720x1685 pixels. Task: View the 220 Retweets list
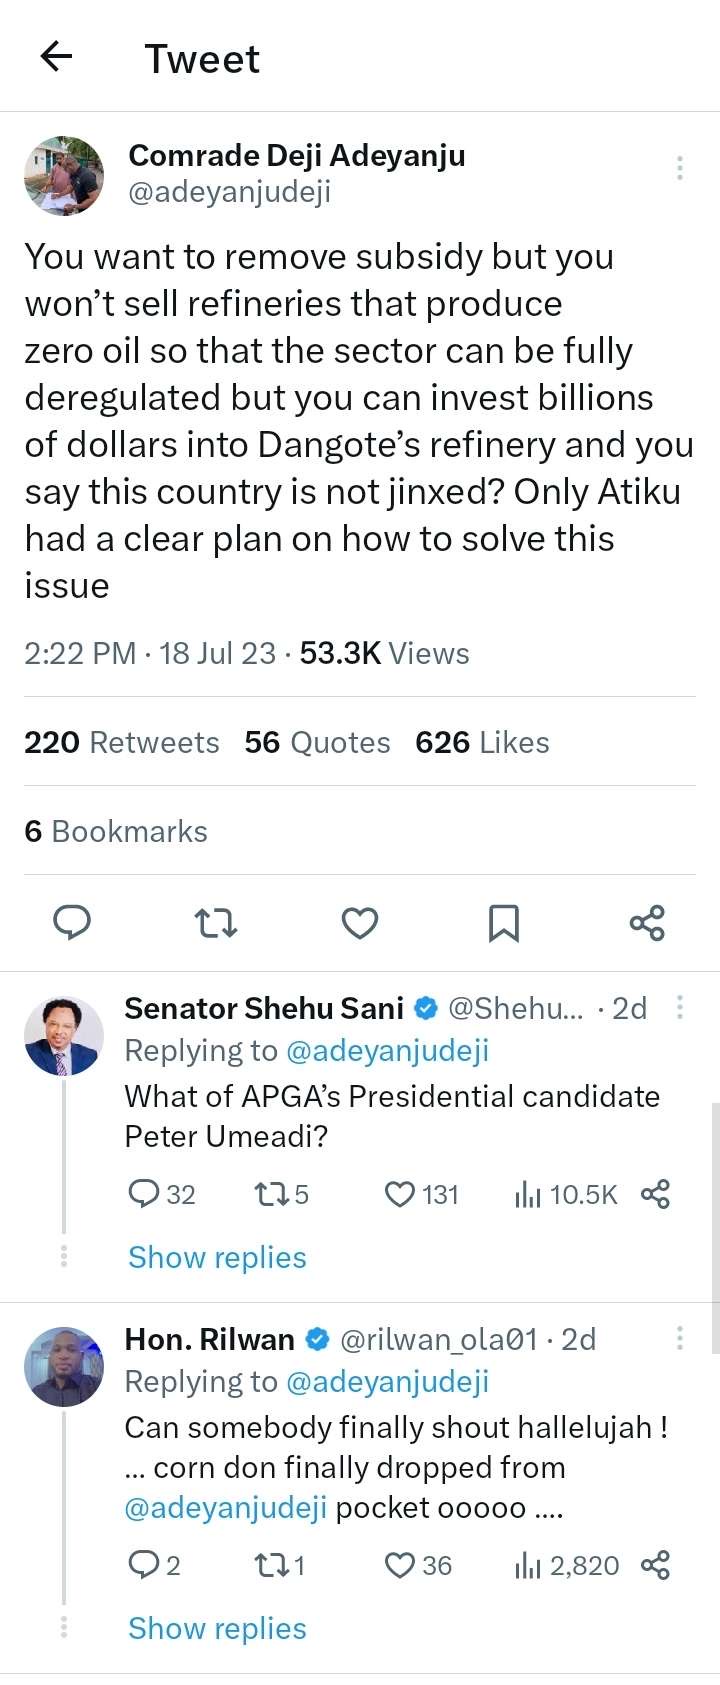click(x=122, y=742)
